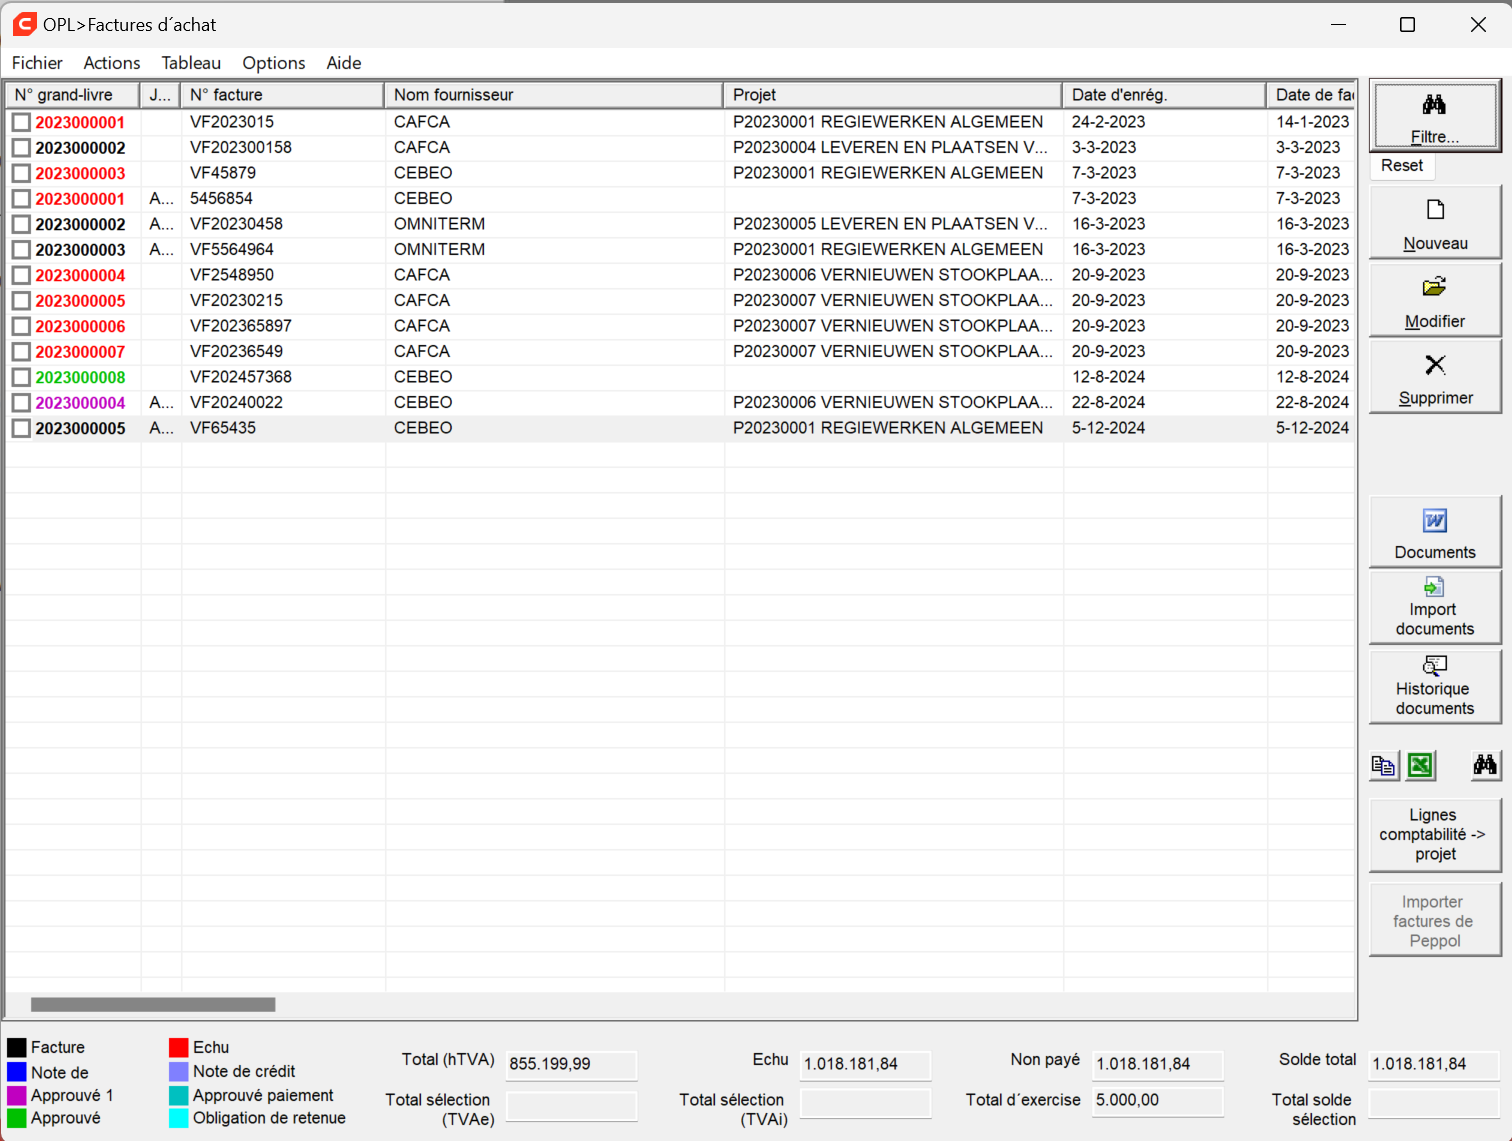
Task: Click the teal Approuvé paiement swatch
Action: [179, 1095]
